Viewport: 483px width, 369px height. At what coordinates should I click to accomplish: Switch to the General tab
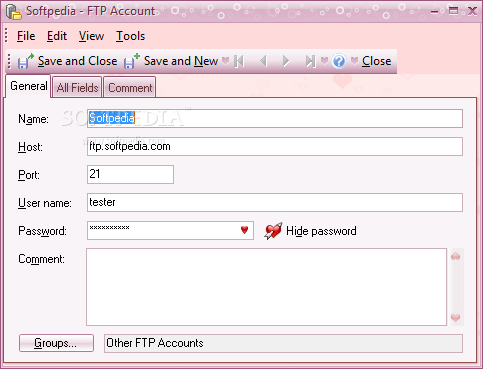pos(29,86)
